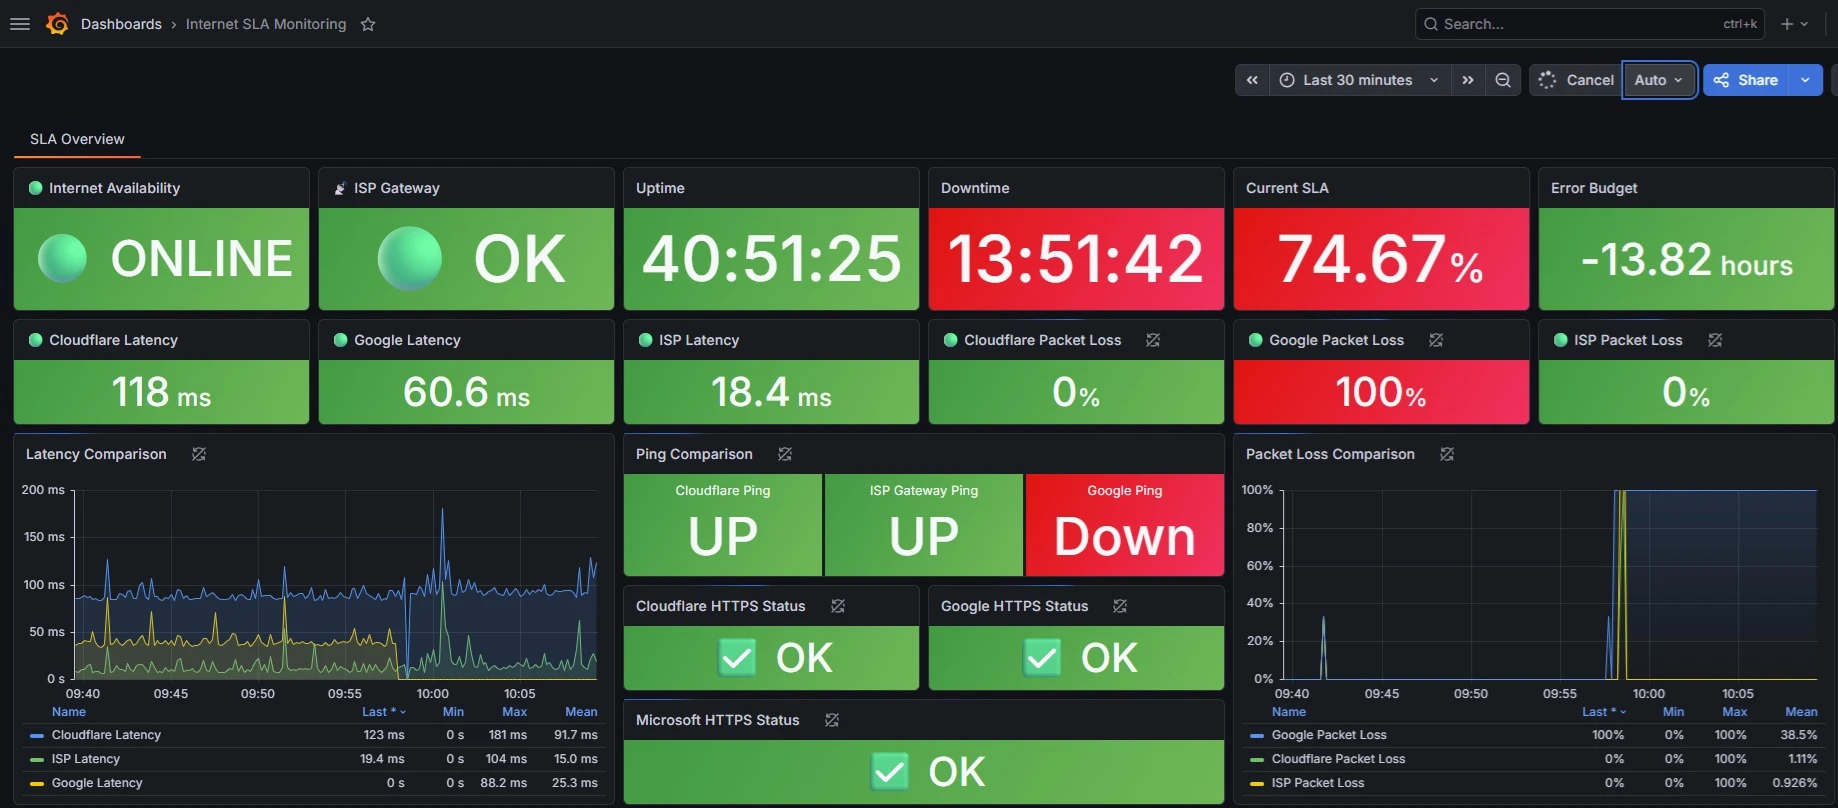Screen dimensions: 1838x808
Task: Click the icon beside Microsoft HTTPS Status title
Action: [832, 720]
